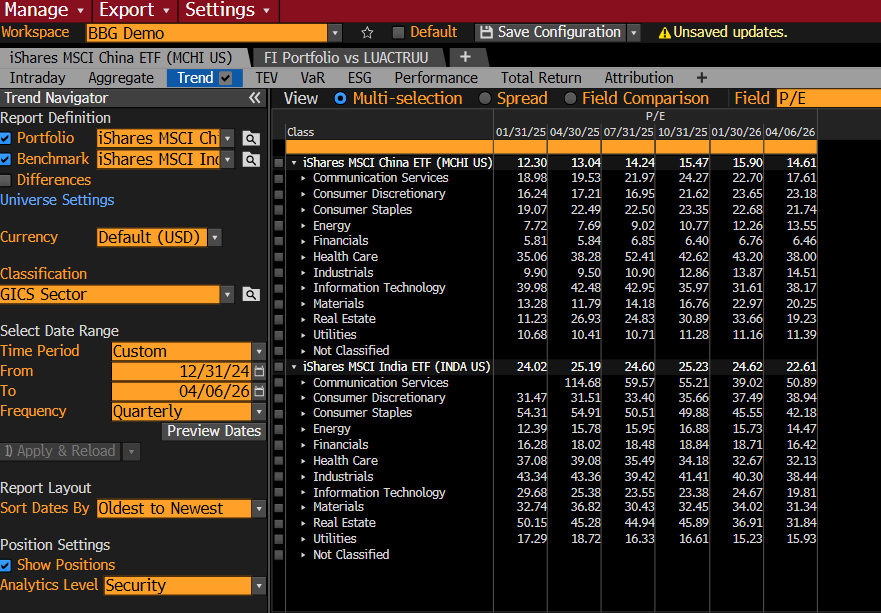Select the Spread view option
881x613 pixels.
click(484, 98)
